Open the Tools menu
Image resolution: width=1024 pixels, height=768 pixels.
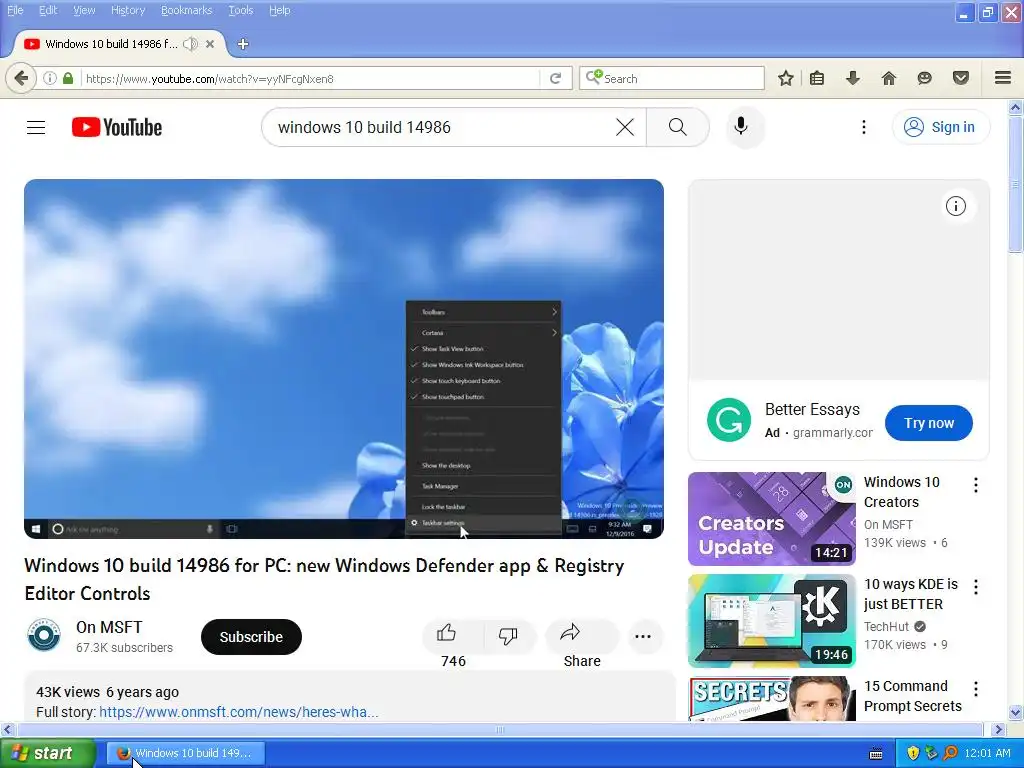click(240, 10)
